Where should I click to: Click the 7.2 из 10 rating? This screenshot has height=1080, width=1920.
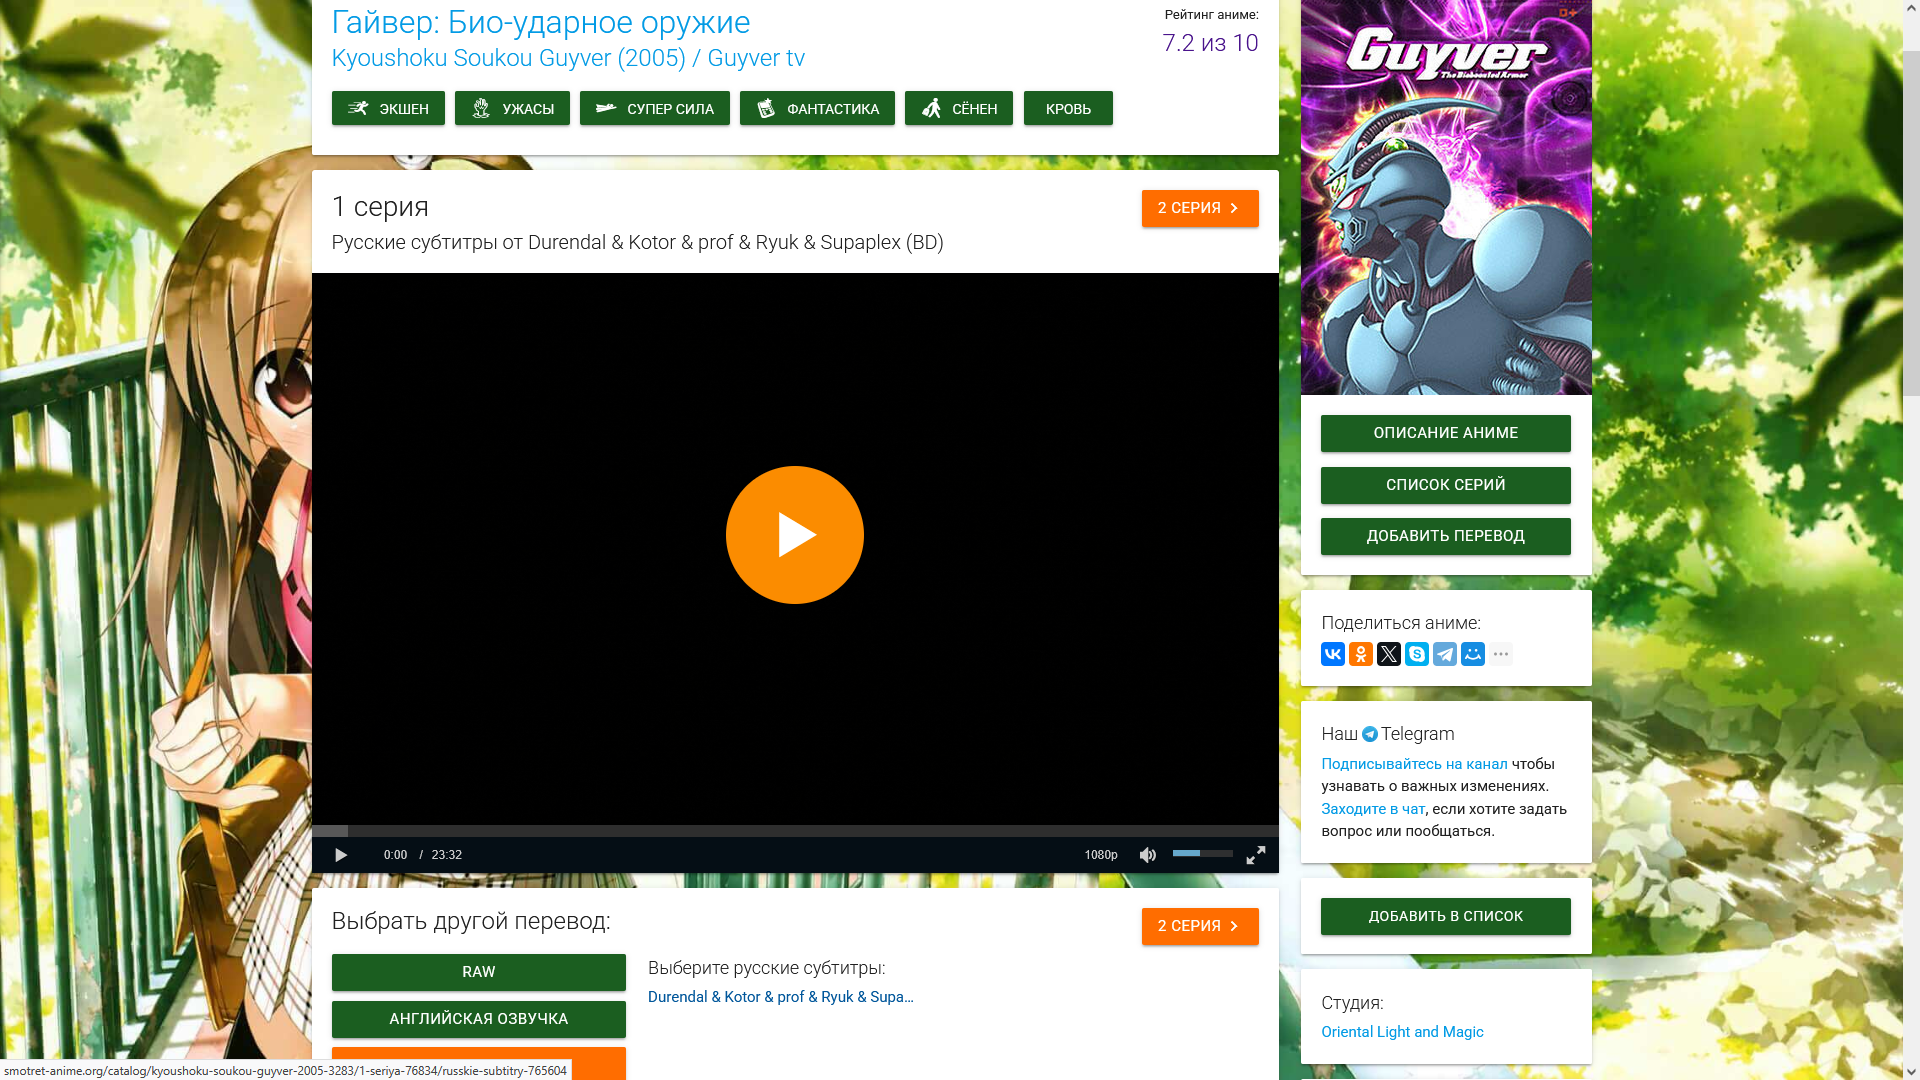(1210, 43)
